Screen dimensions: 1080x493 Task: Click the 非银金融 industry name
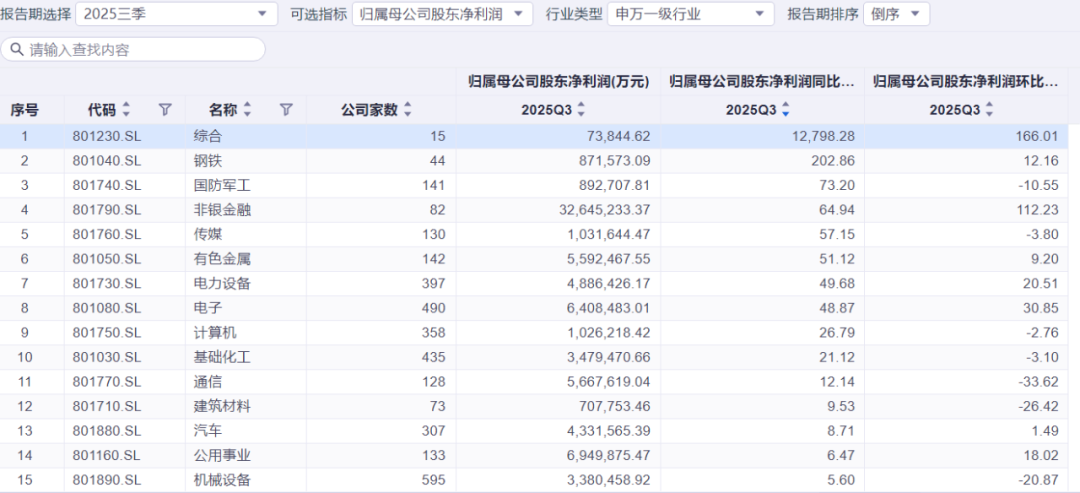222,210
